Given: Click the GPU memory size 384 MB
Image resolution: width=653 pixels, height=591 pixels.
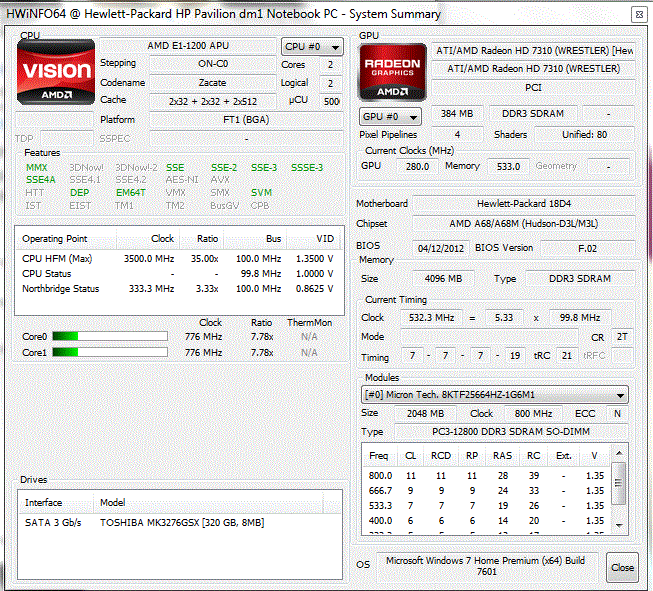Looking at the screenshot, I should click(457, 114).
